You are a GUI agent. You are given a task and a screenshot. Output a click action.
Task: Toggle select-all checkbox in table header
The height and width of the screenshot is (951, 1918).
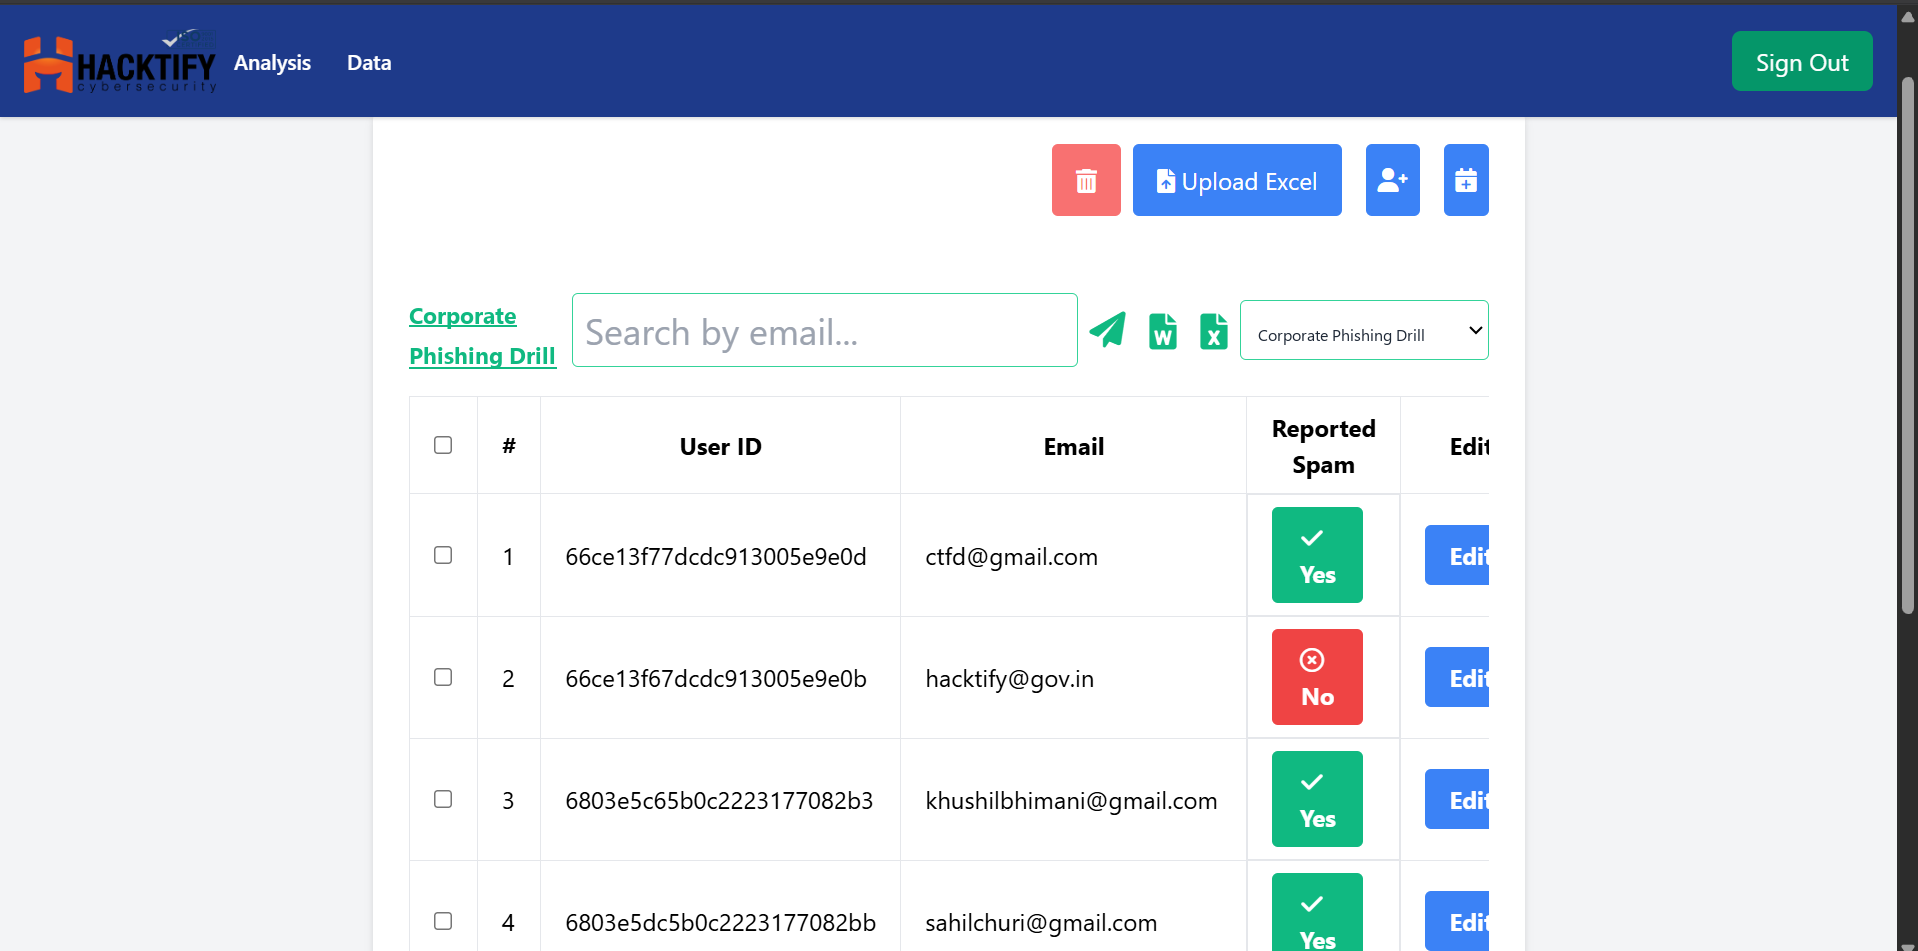click(443, 445)
